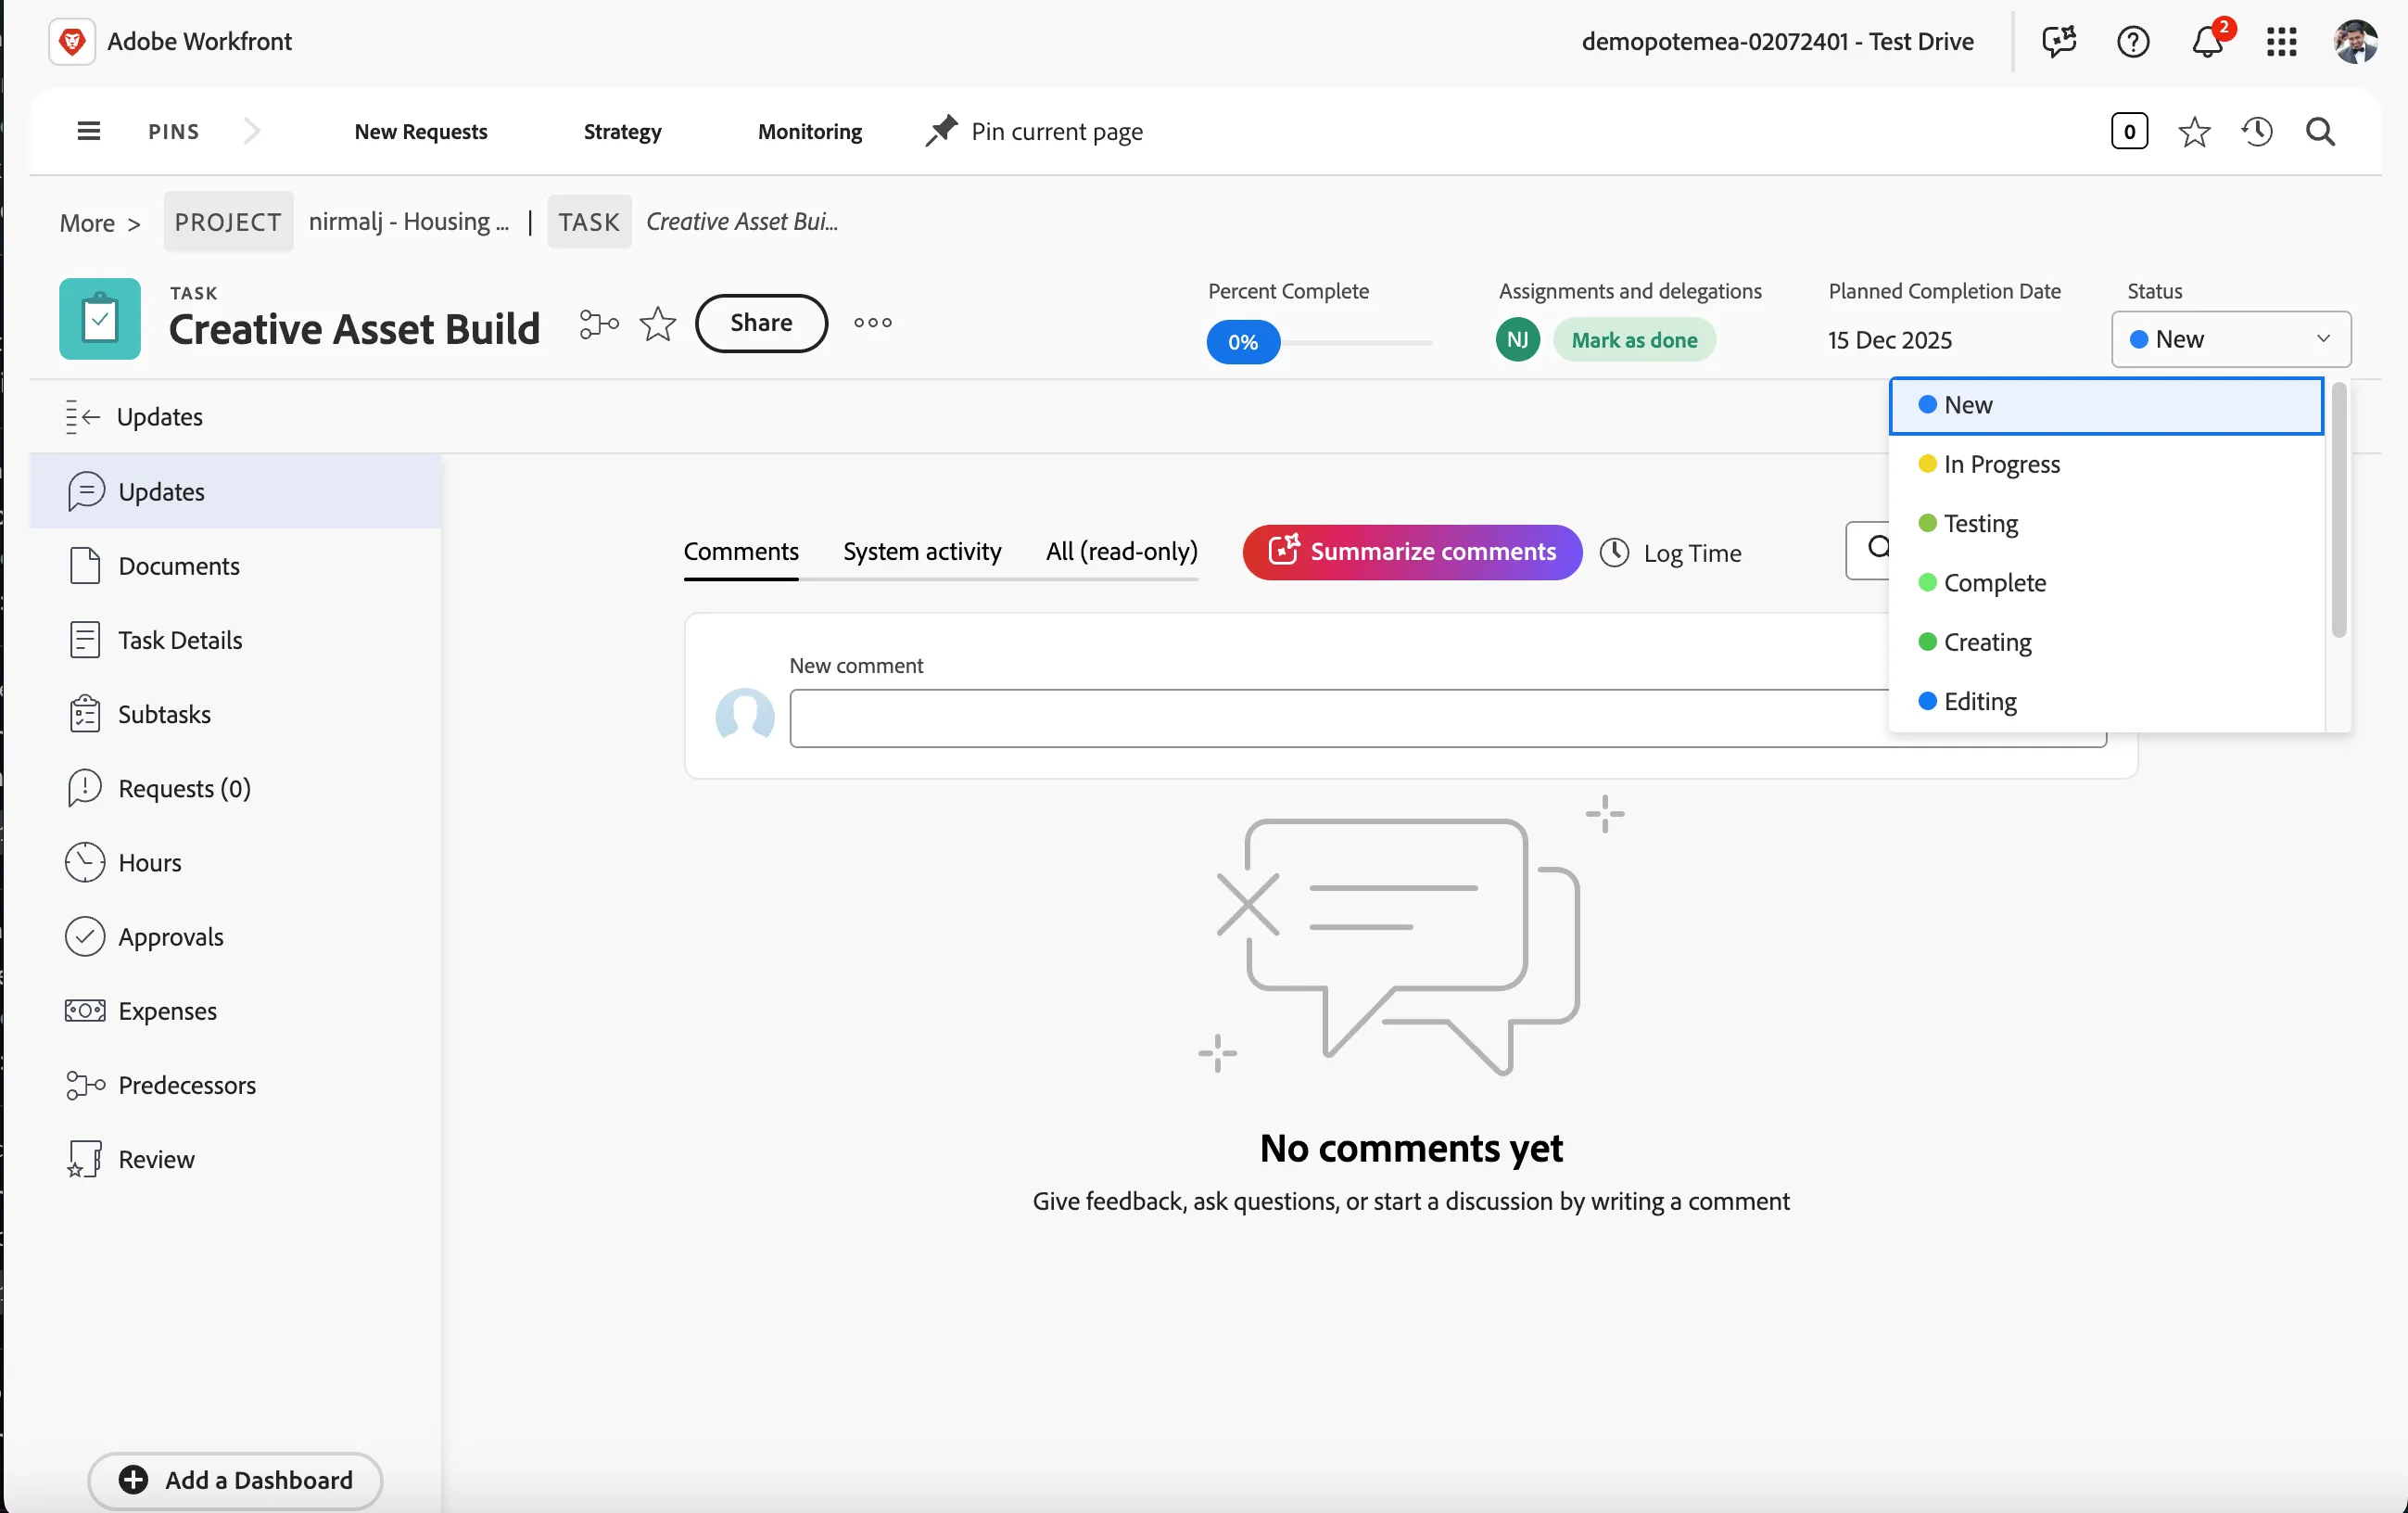
Task: Open the favorites star in toolbar
Action: coord(2194,131)
